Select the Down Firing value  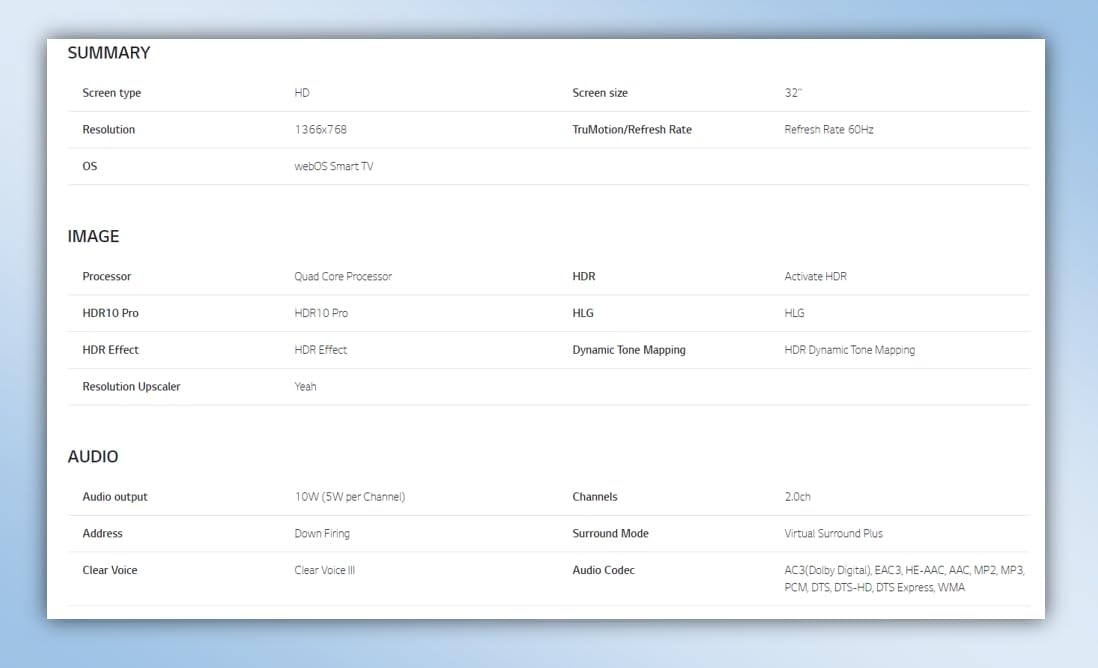(321, 534)
